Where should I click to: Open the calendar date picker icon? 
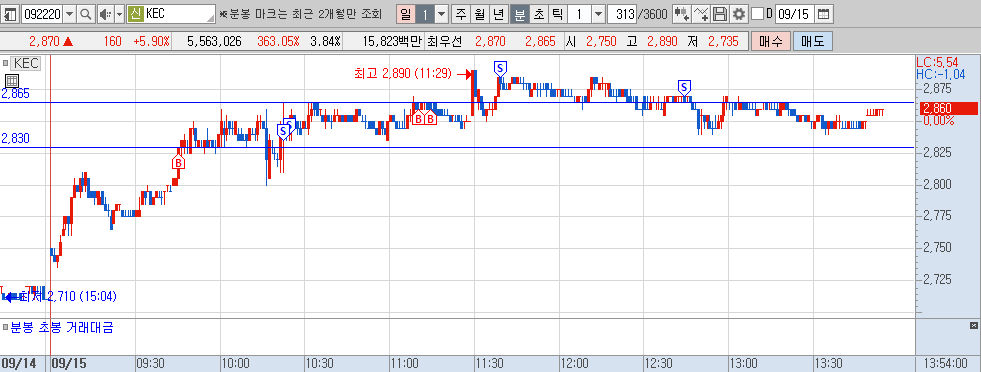coord(823,13)
